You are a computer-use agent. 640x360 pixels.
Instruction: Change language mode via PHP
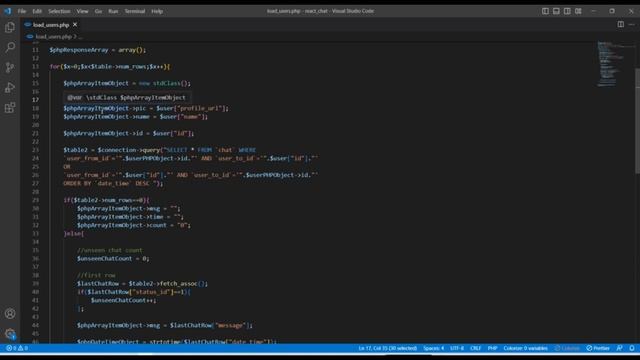(492, 348)
